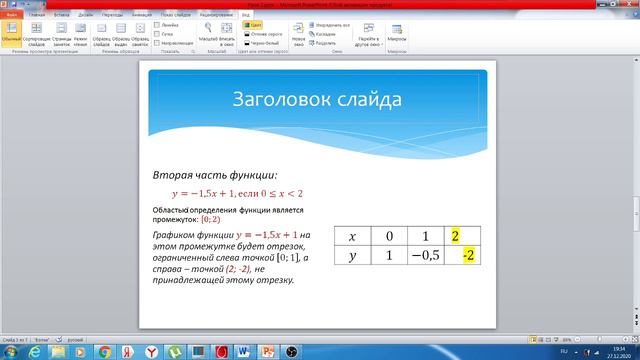The image size is (640, 360).
Task: Click the slide title Заголовок слайда
Action: (317, 99)
